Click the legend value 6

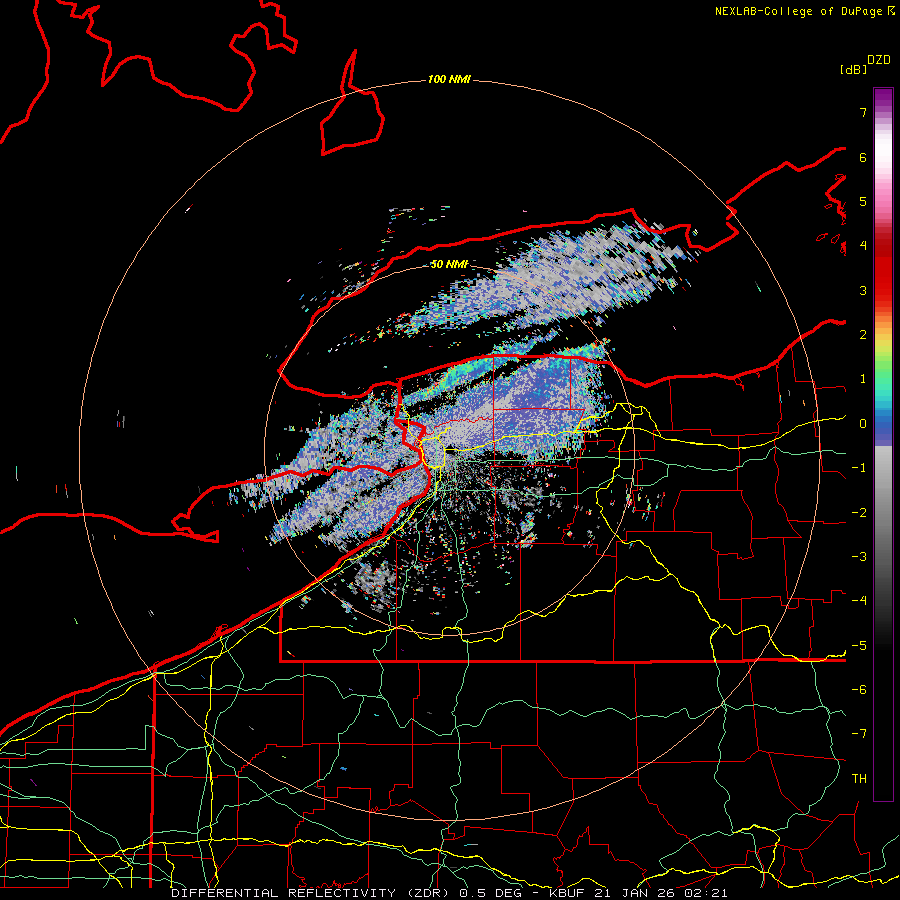point(863,157)
